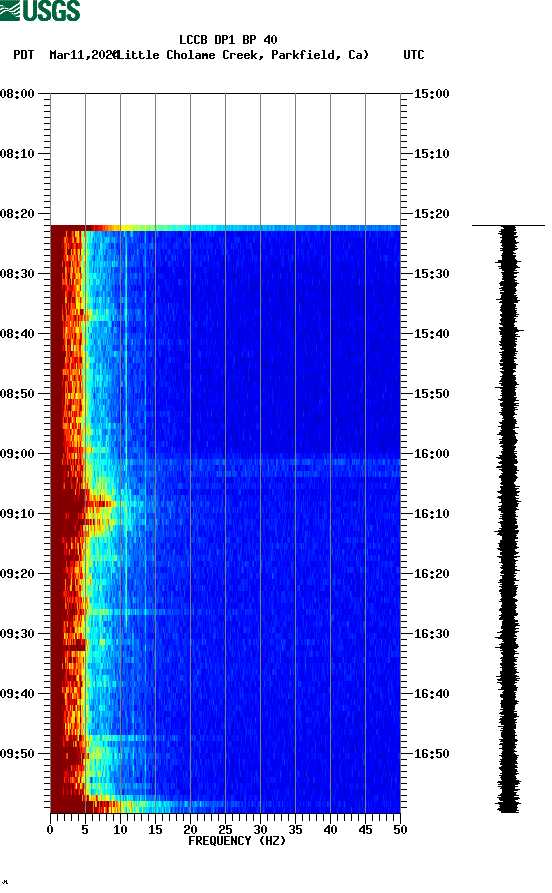Click the date label 'Mar11,2020'

pos(83,55)
